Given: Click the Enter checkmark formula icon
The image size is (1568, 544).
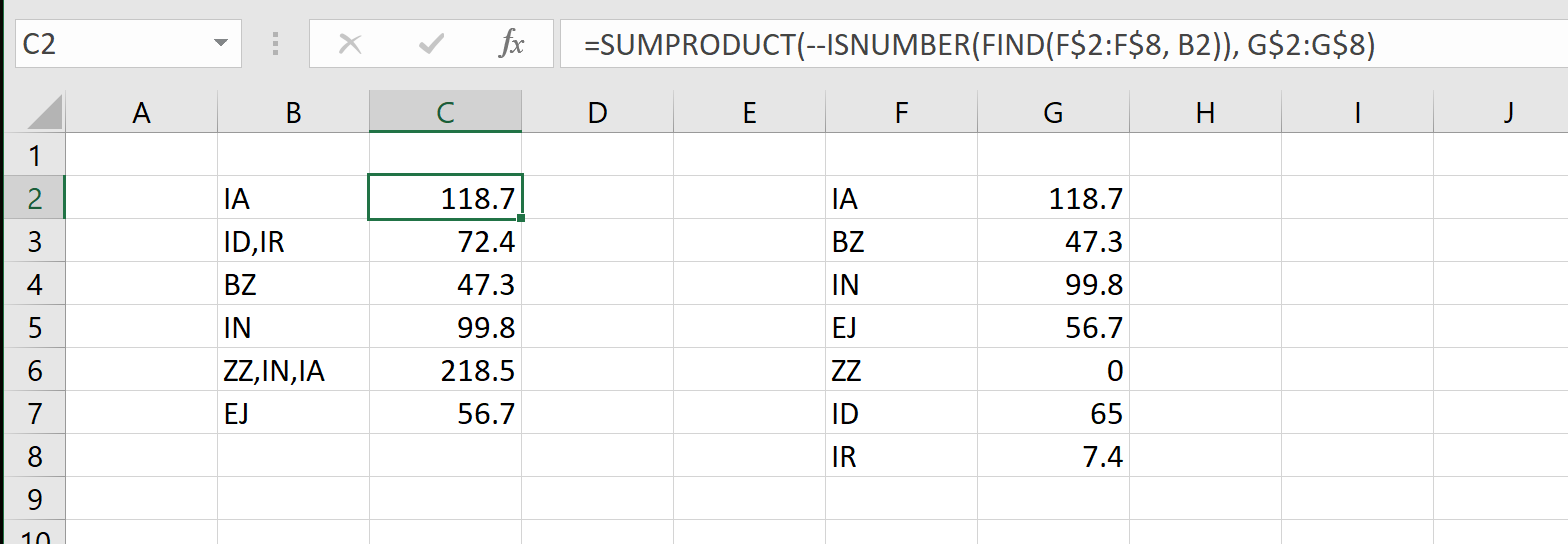Looking at the screenshot, I should (432, 44).
